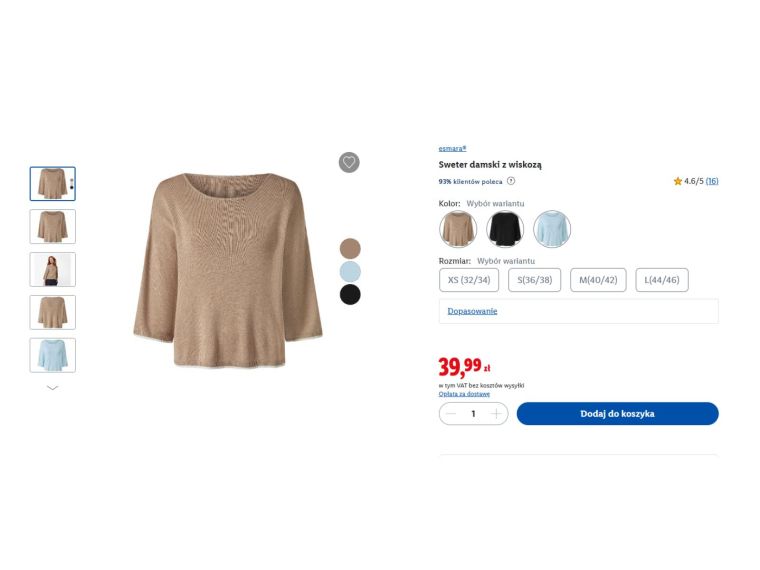Select beige sweater color variant
The image size is (760, 570).
tap(458, 229)
